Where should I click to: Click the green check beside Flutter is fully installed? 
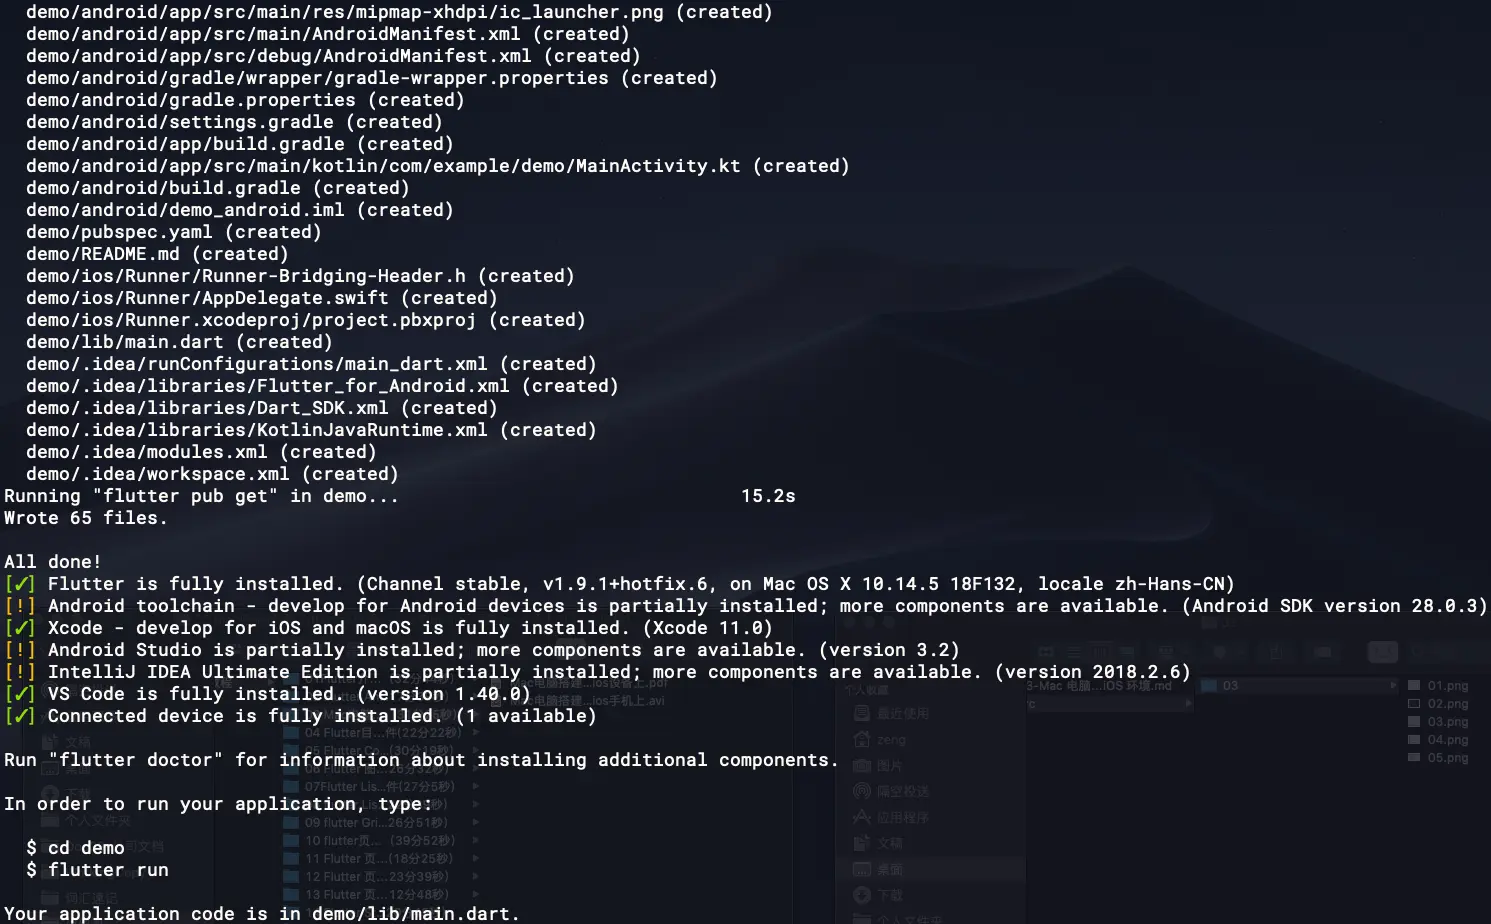tap(20, 584)
